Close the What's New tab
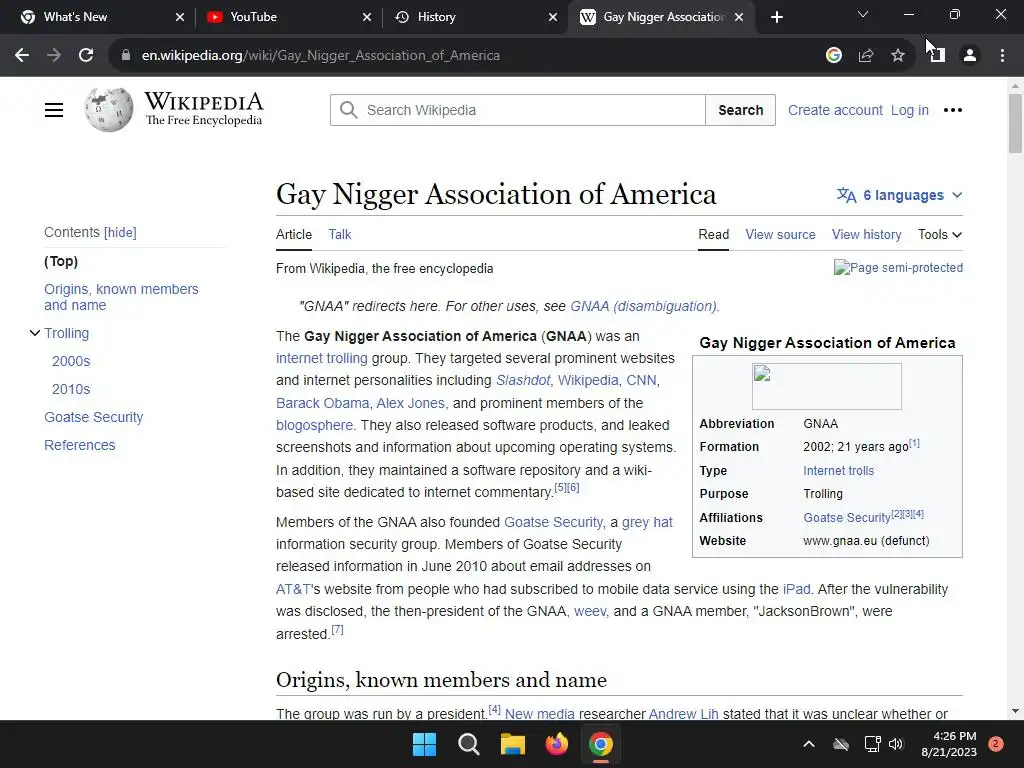This screenshot has height=768, width=1024. [180, 17]
